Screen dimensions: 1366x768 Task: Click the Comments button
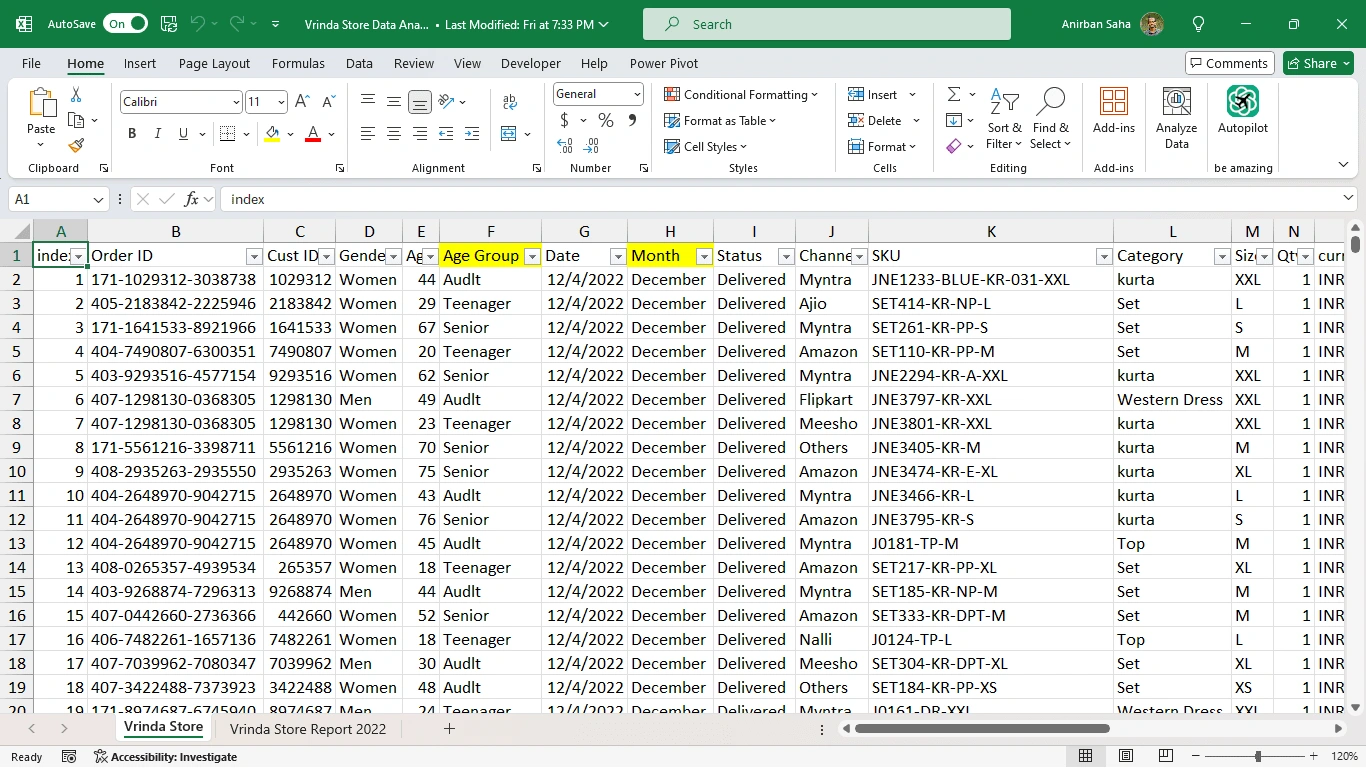(1229, 63)
